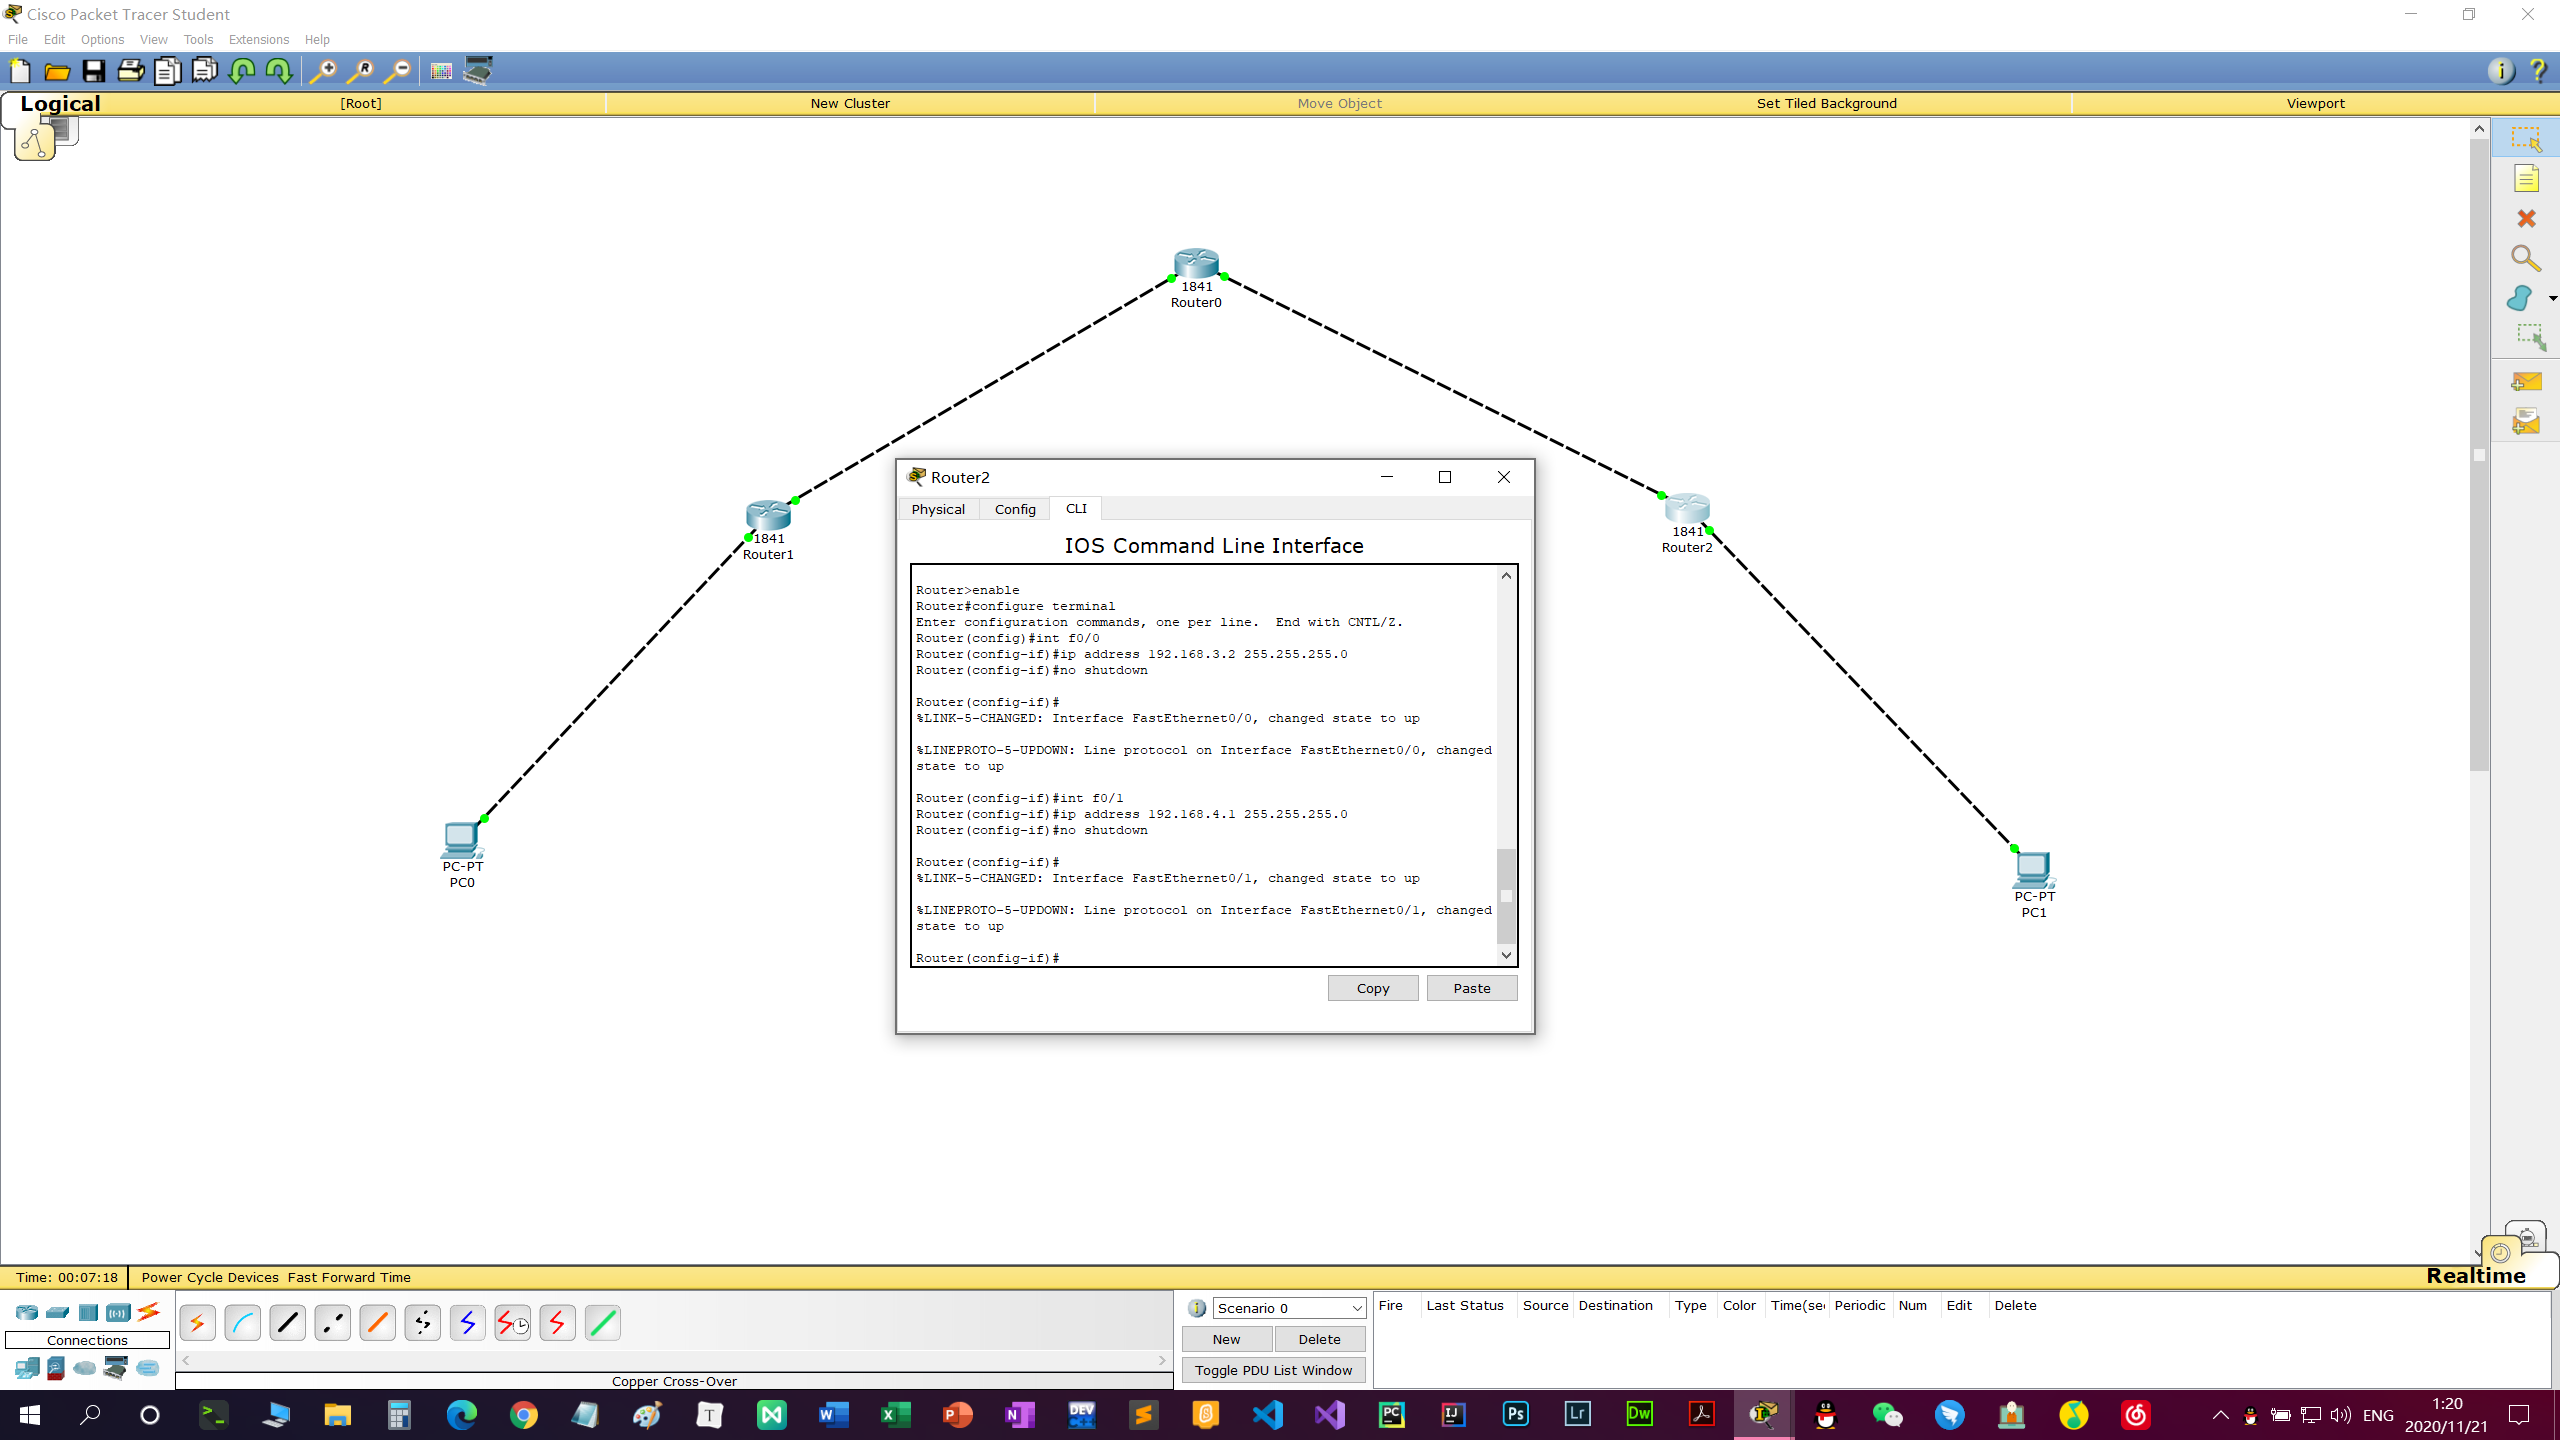Select the Resize Shape tool
This screenshot has width=2560, height=1440.
click(x=2530, y=337)
